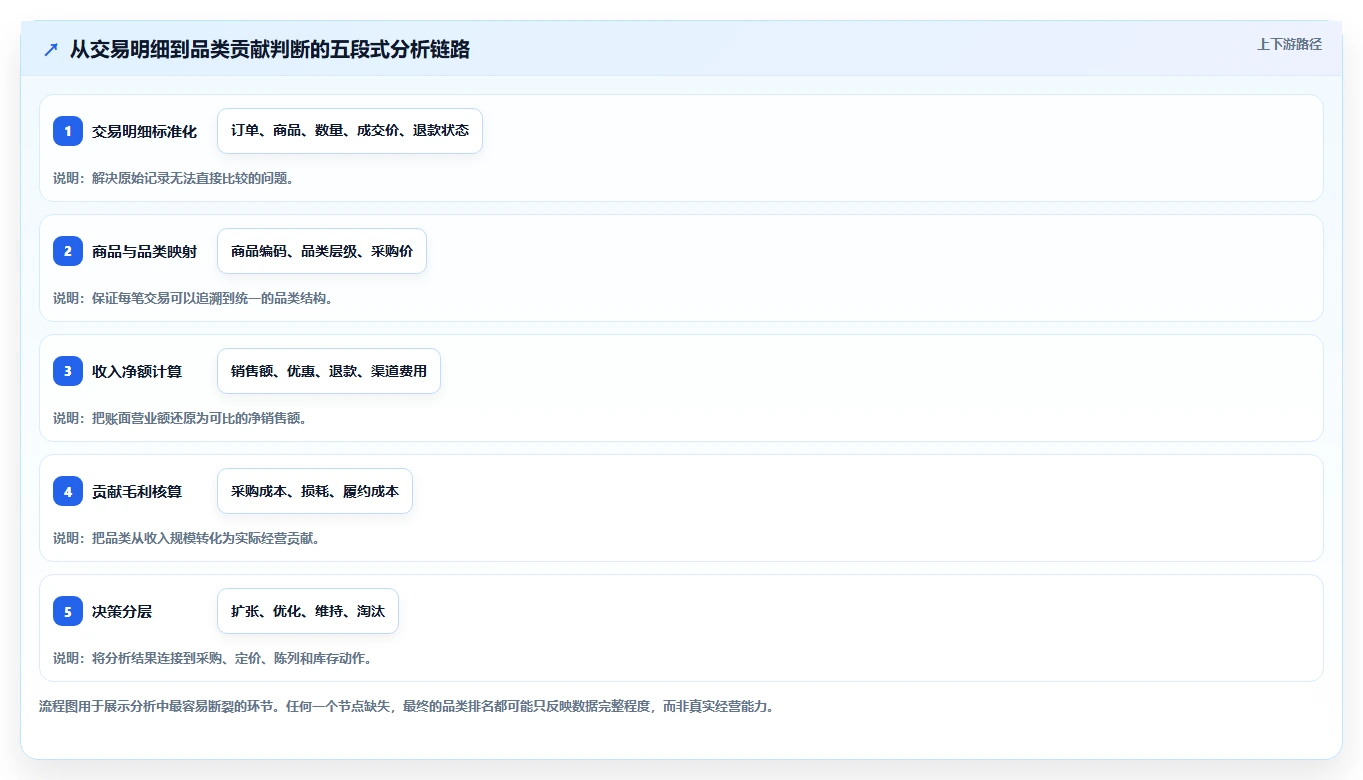This screenshot has height=780, width=1363.
Task: Click the note 将分析结果连接到采购、定价、陈列和库存动作
Action: click(213, 658)
